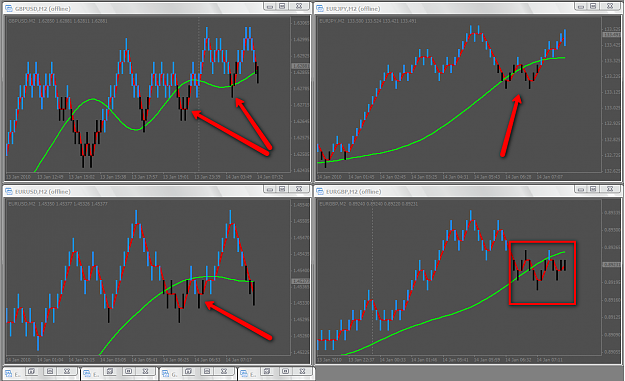Close the EURJPY,M2 chart window
The height and width of the screenshot is (381, 625).
610,6
